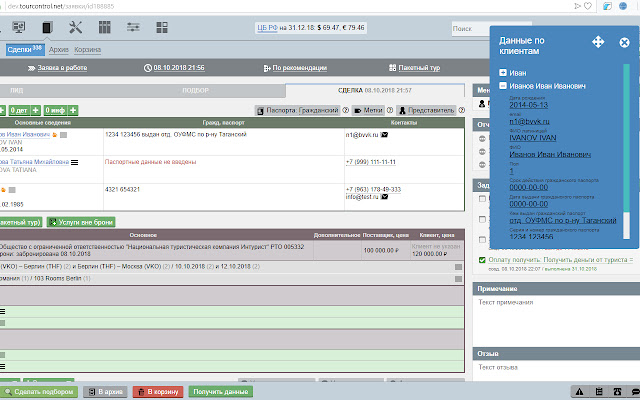Click orange icon beside Иван Иванович name
This screenshot has width=640, height=400.
click(55, 135)
